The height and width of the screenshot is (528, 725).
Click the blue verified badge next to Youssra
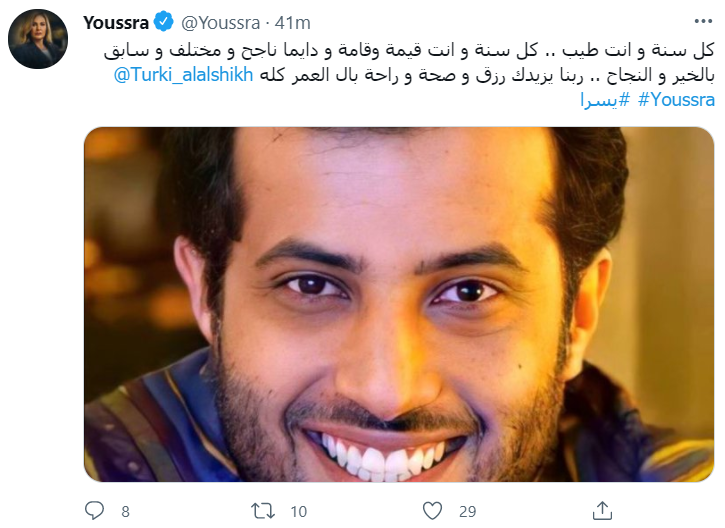coord(163,22)
